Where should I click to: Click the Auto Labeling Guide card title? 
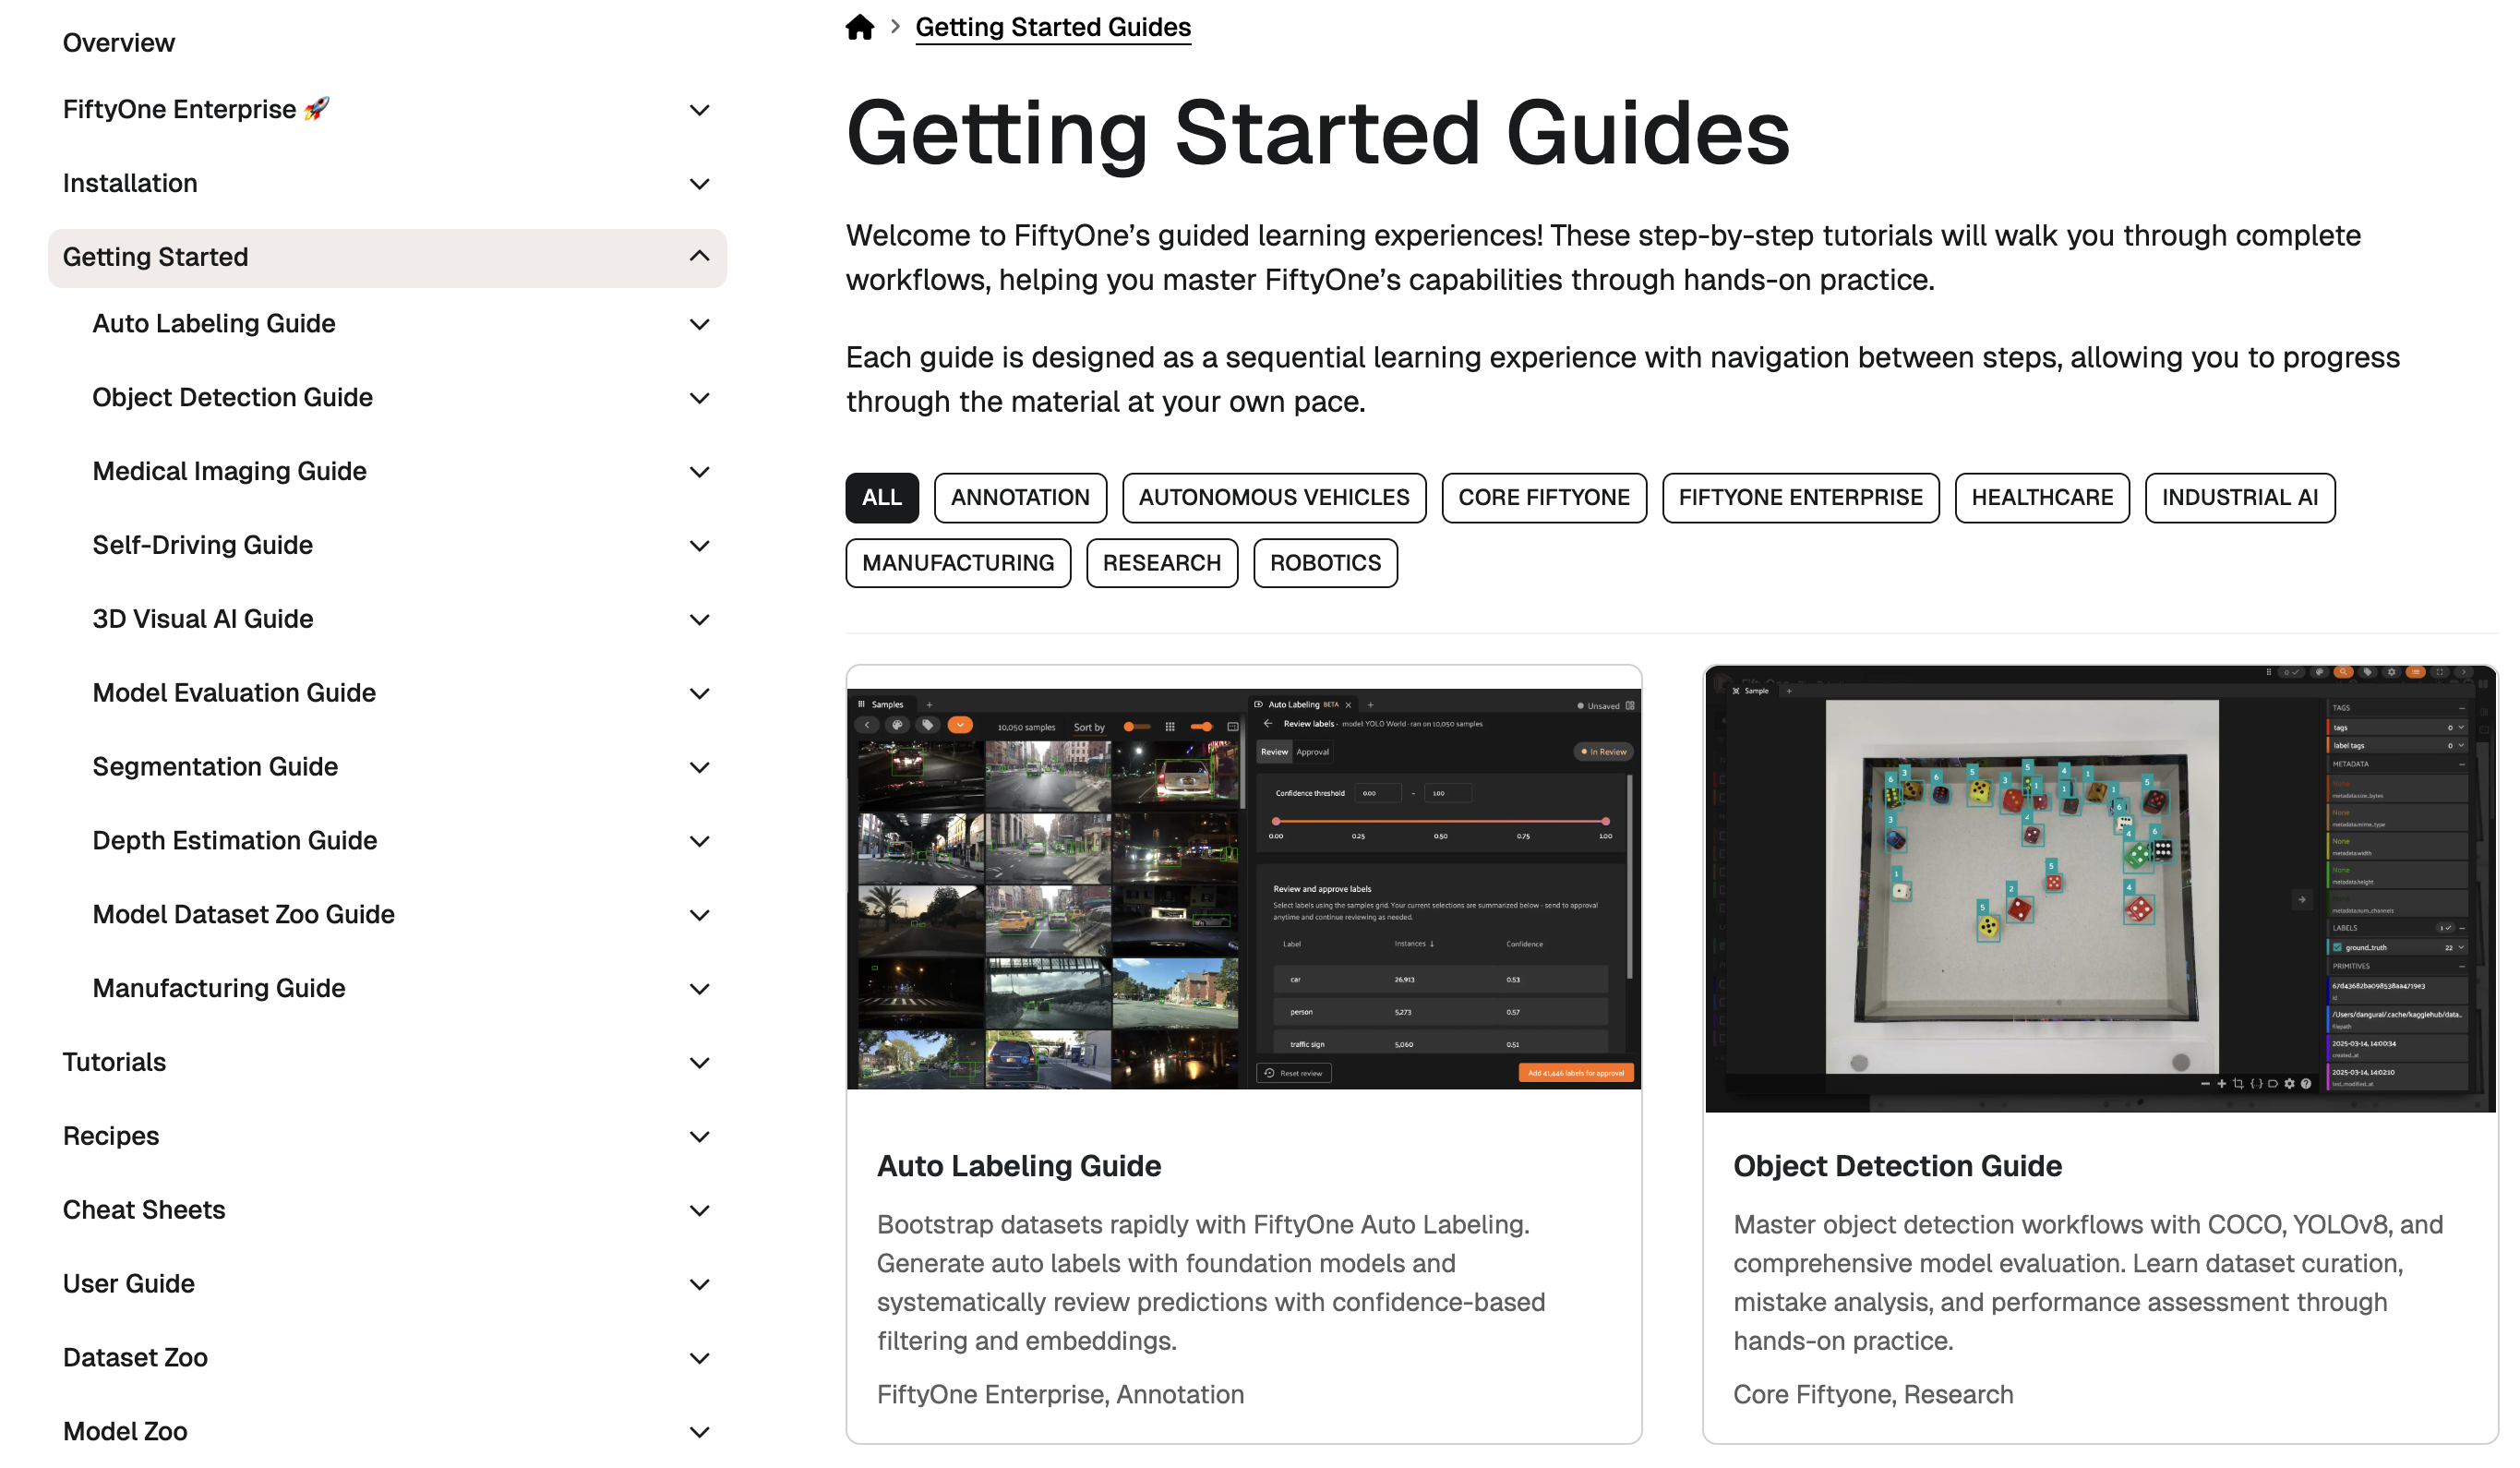tap(1018, 1167)
